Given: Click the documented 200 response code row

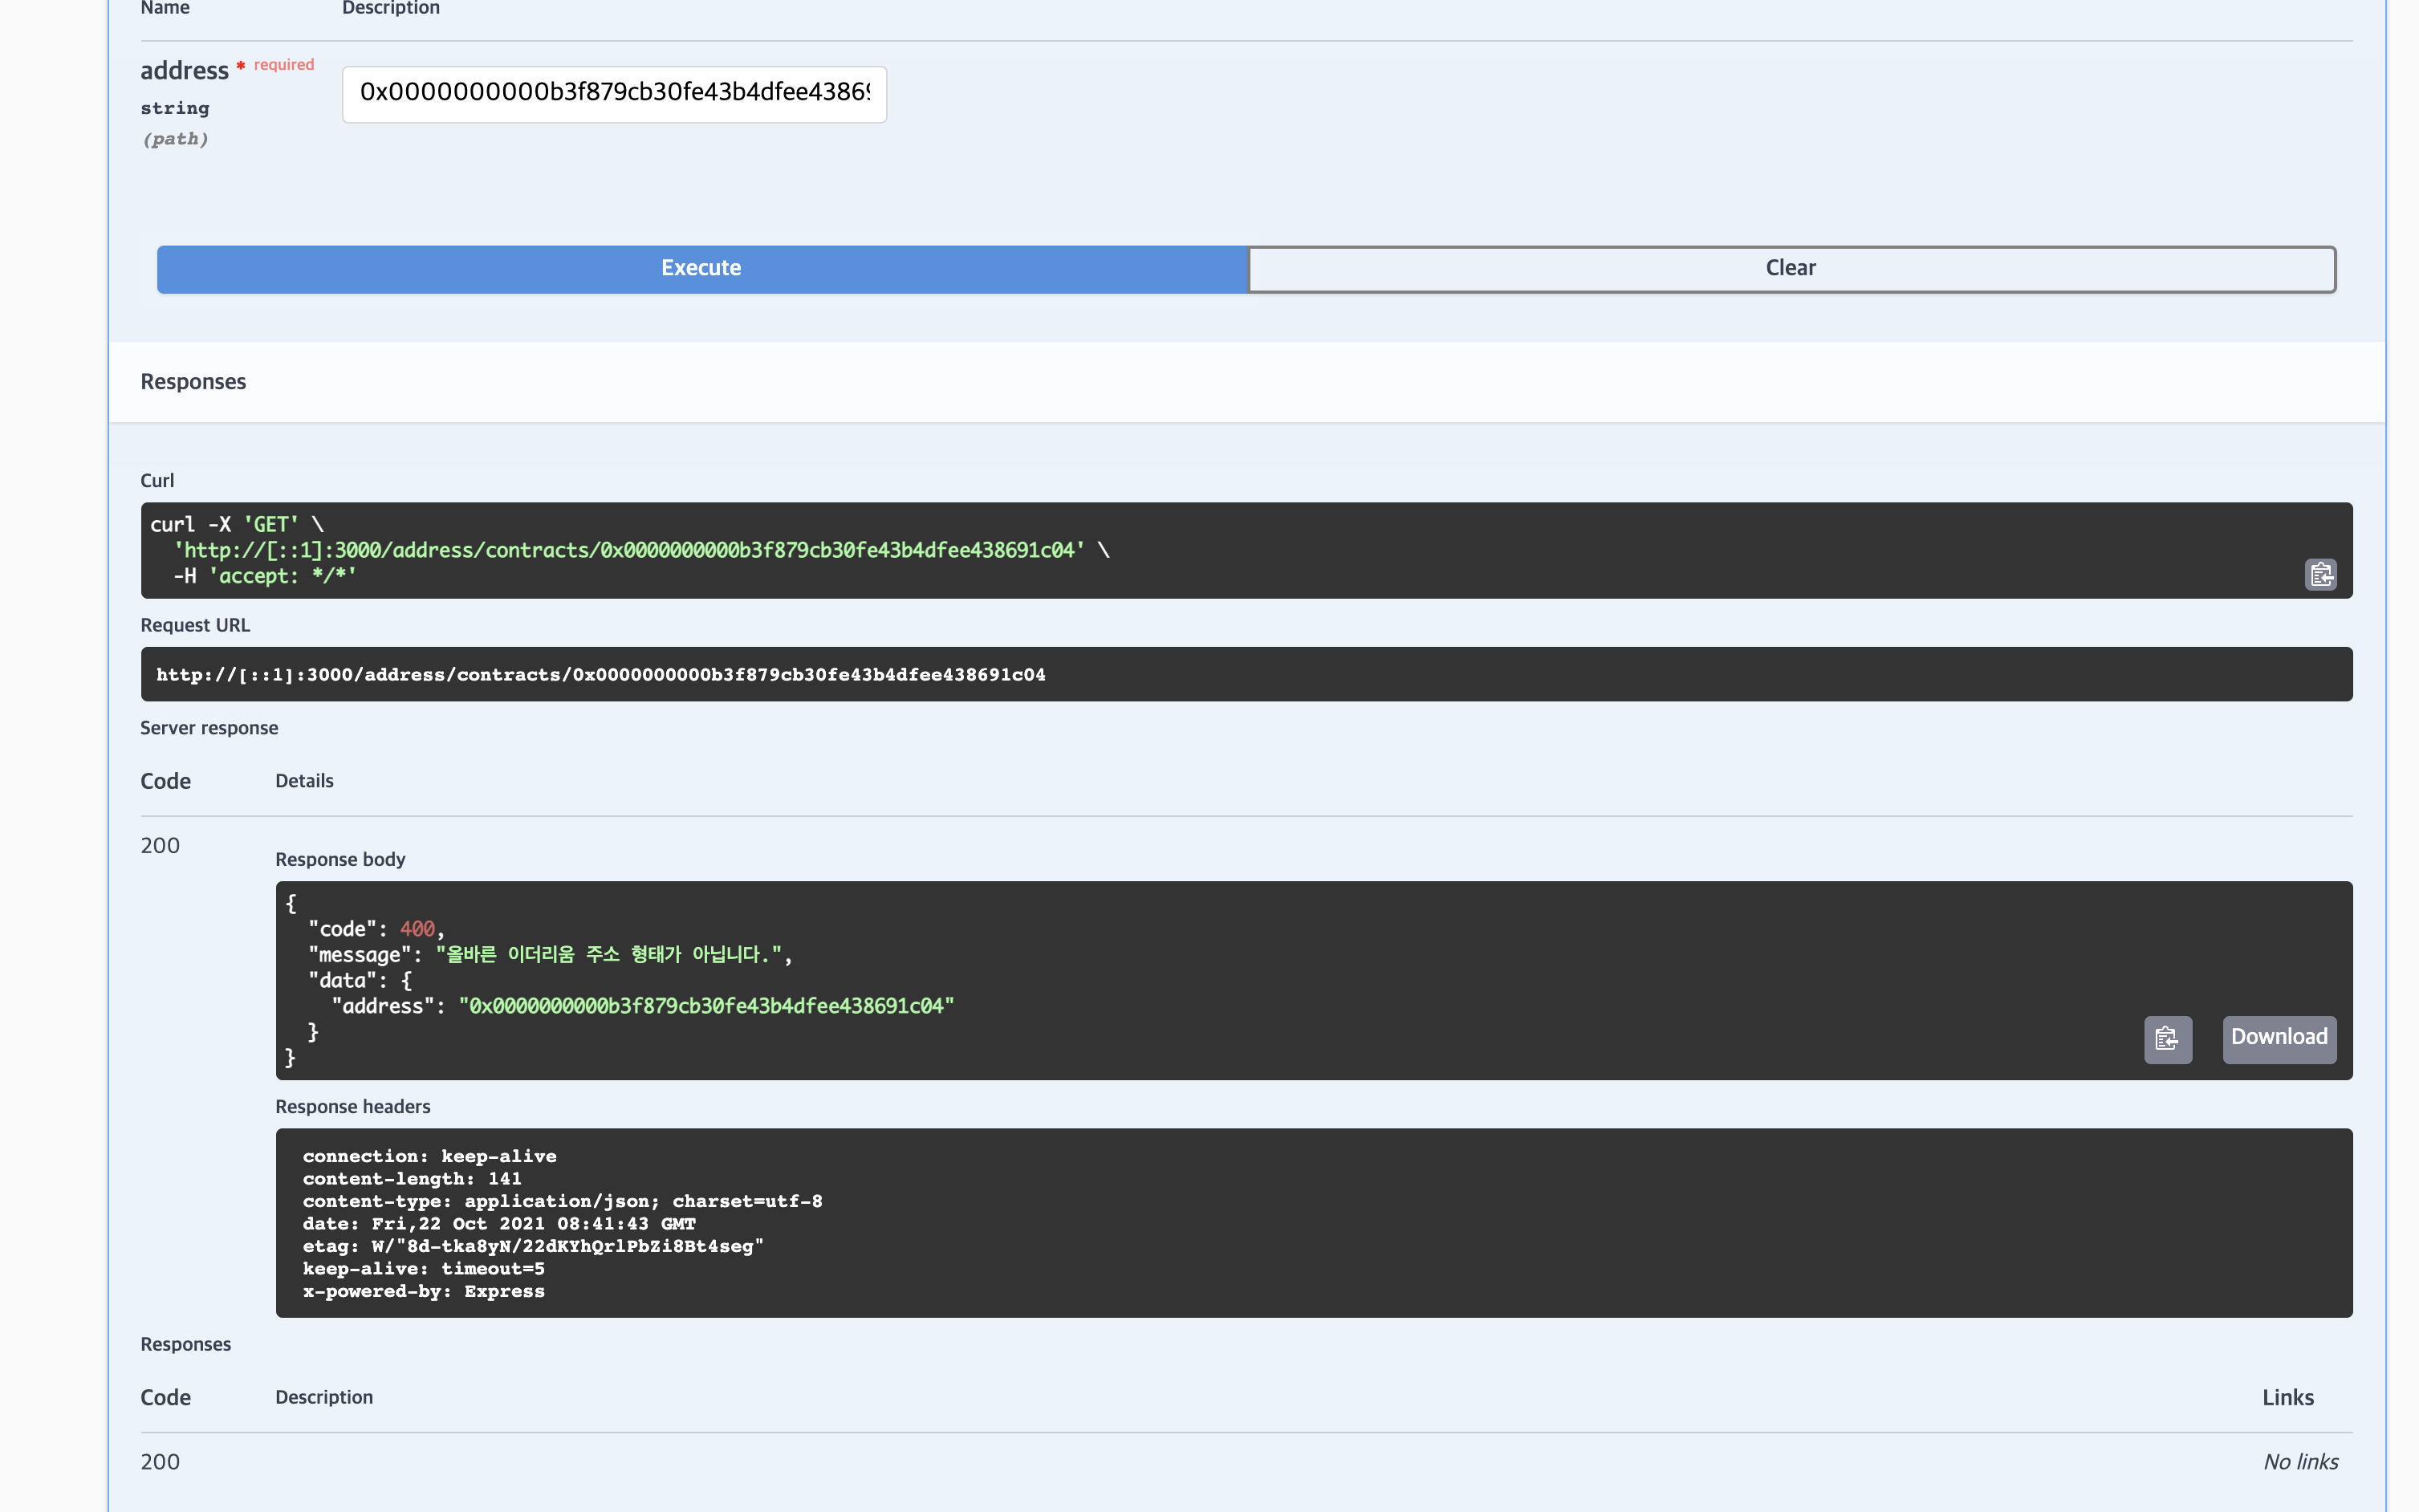Looking at the screenshot, I should (x=160, y=1462).
